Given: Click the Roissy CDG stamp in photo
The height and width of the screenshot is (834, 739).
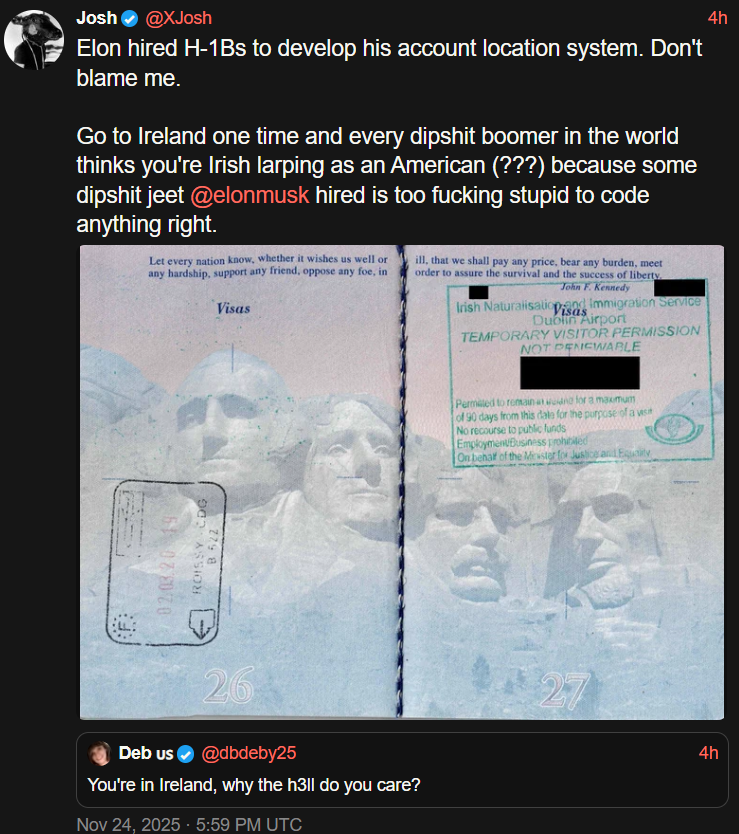Looking at the screenshot, I should [x=165, y=563].
